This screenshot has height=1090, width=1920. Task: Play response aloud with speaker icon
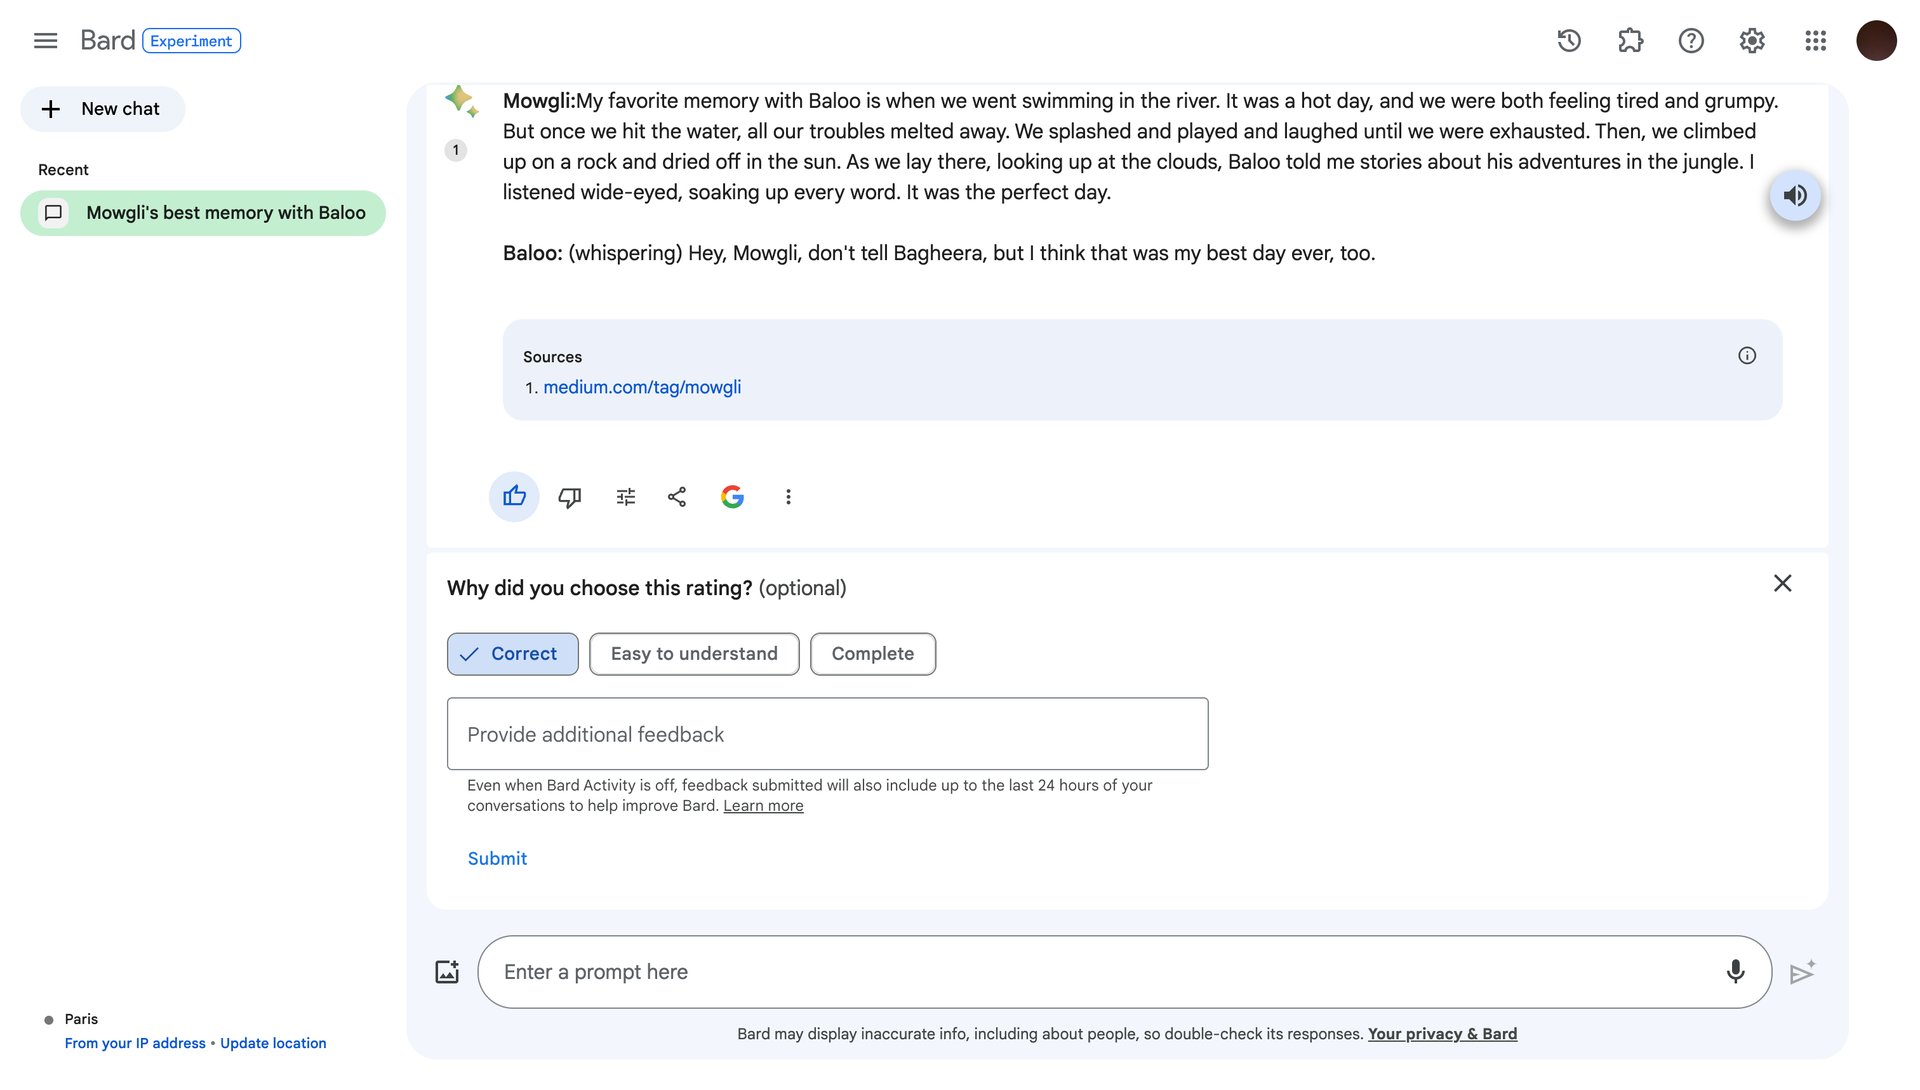pos(1795,196)
